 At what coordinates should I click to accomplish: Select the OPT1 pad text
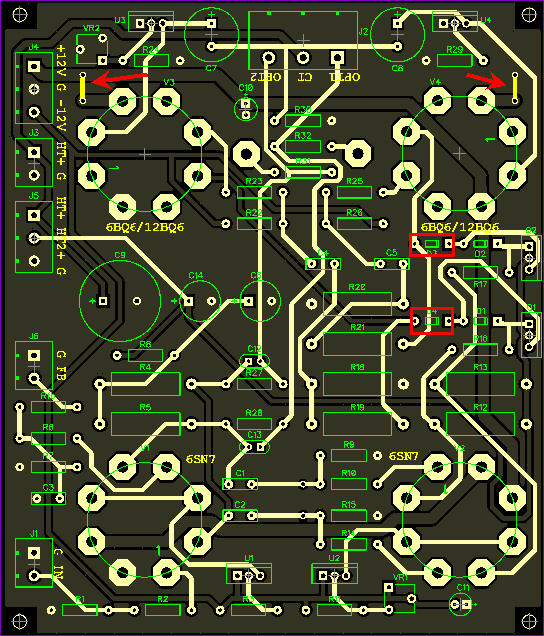[344, 77]
